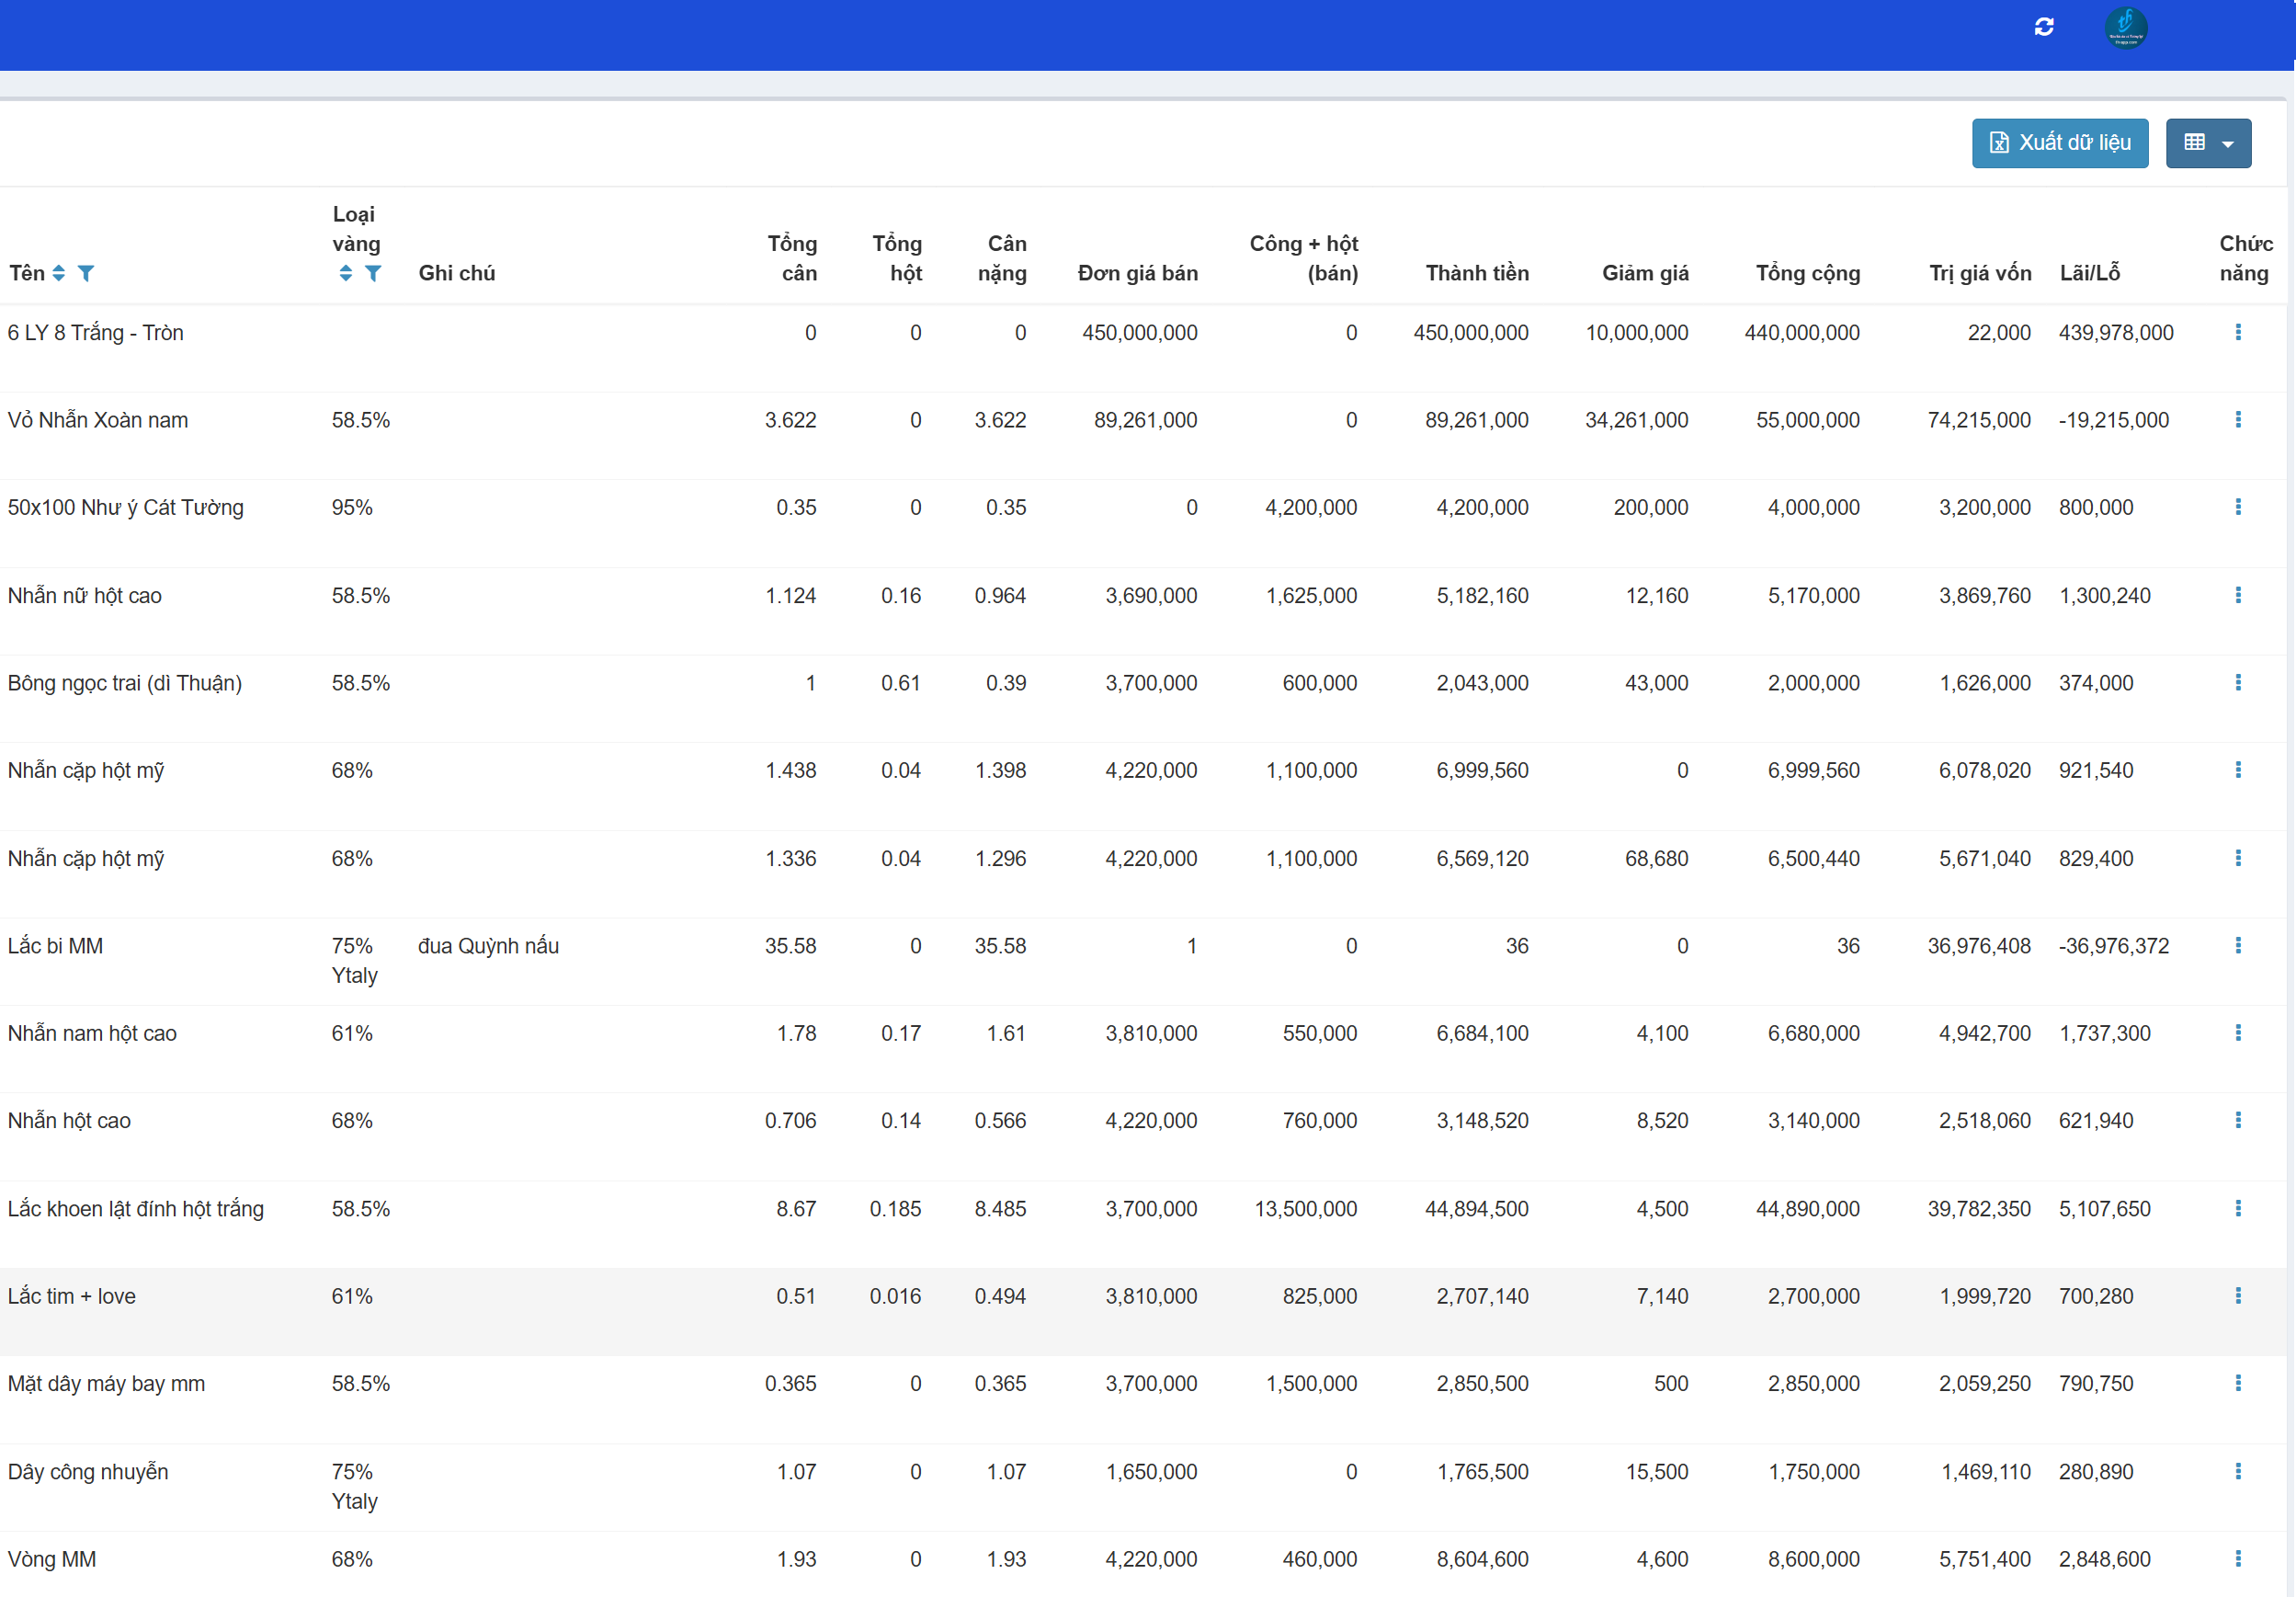Open actions menu for Nhẫn nam hột cao
This screenshot has width=2296, height=1597.
[x=2238, y=1033]
